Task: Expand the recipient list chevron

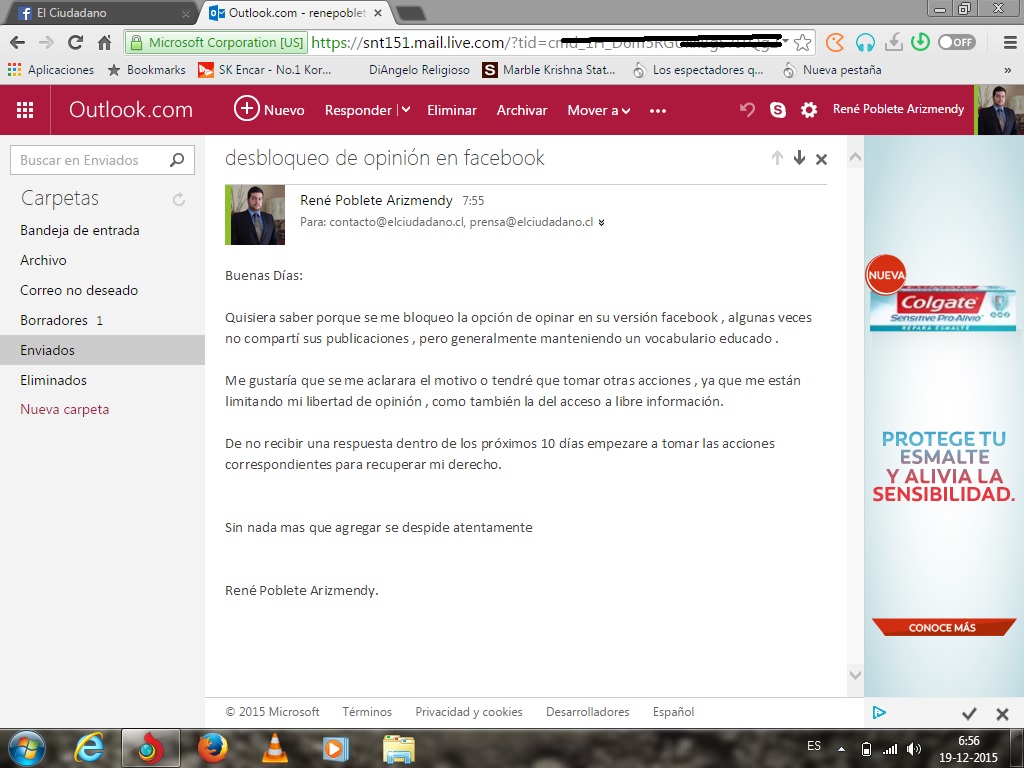Action: 601,223
